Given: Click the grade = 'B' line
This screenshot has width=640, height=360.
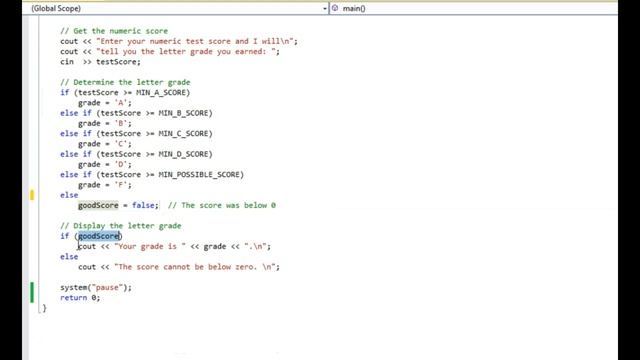Looking at the screenshot, I should click(105, 123).
